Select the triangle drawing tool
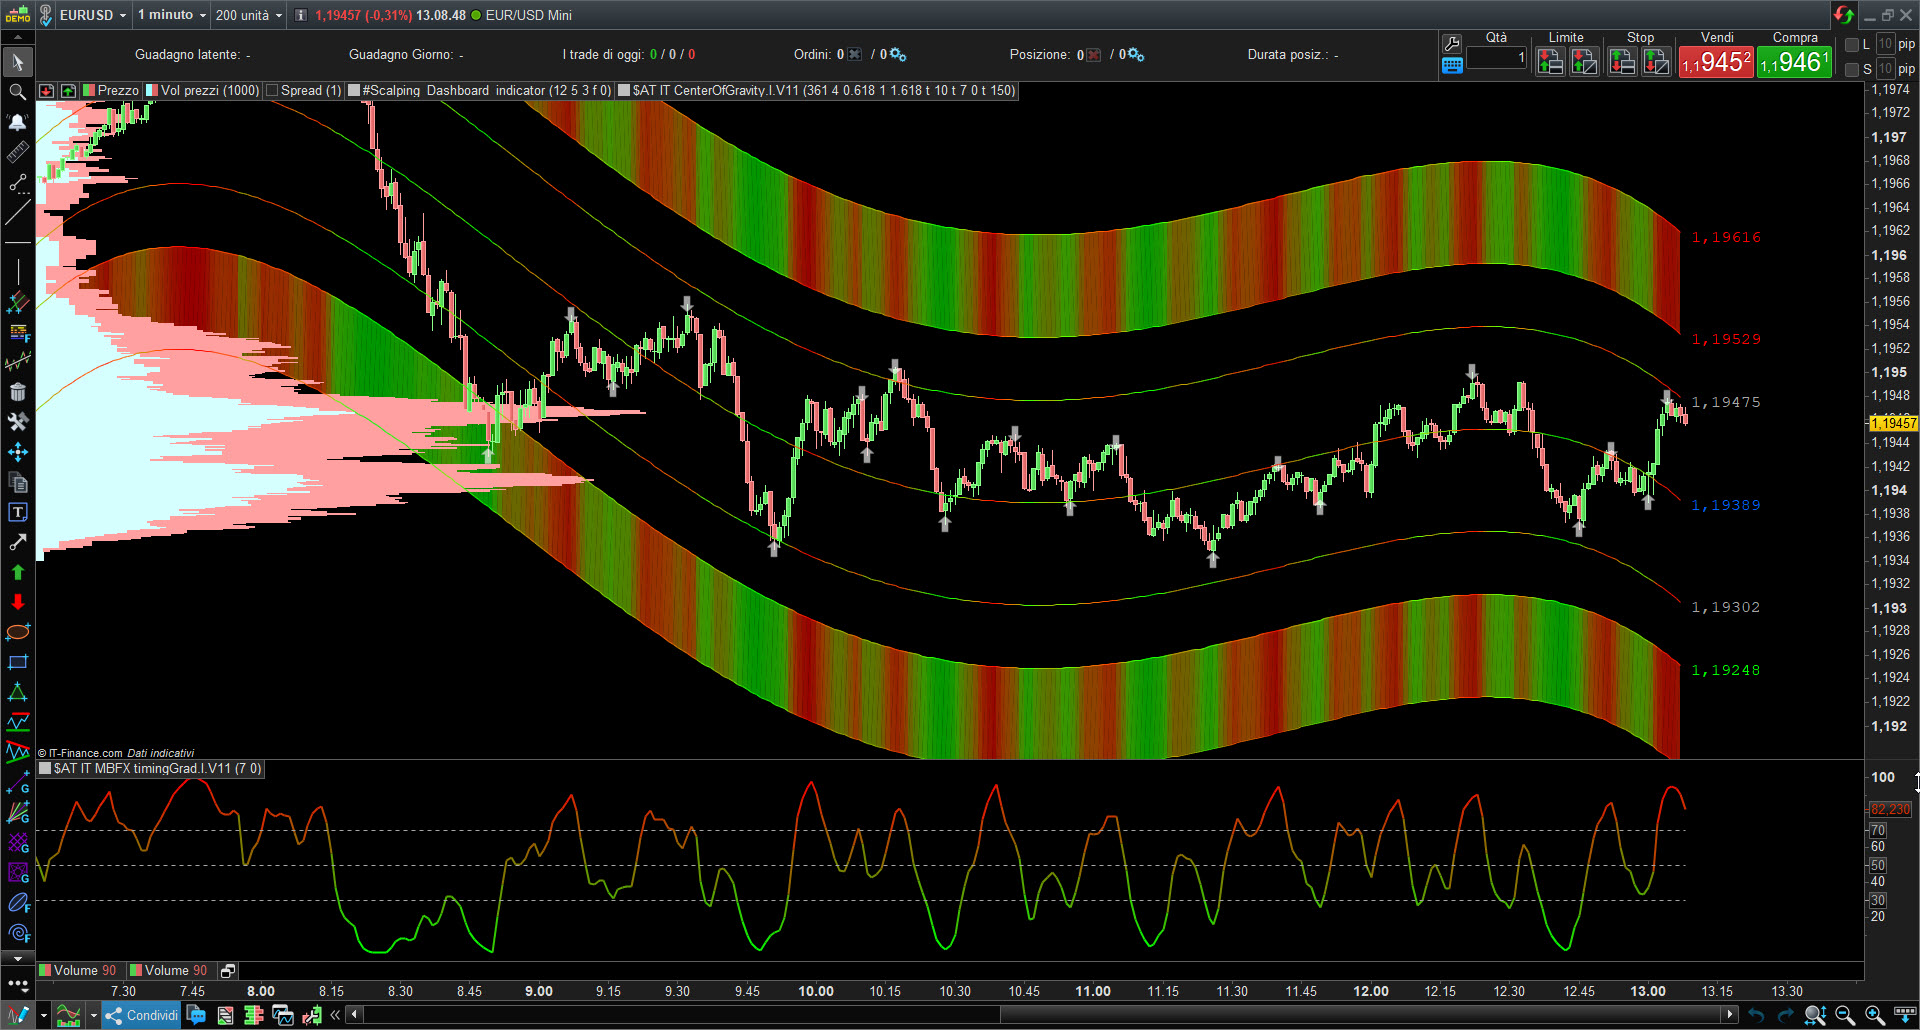Screen dimensions: 1920x1030 pyautogui.click(x=17, y=692)
